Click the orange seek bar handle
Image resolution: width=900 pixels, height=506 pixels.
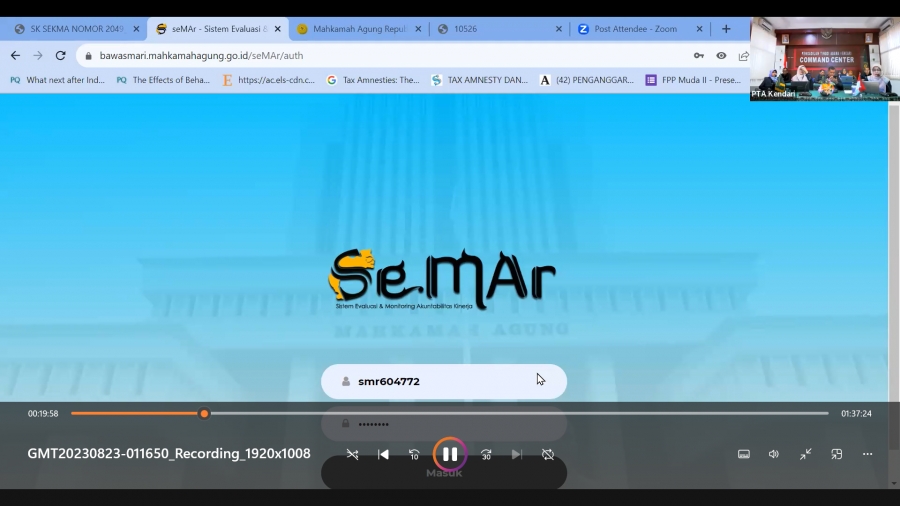[x=204, y=414]
